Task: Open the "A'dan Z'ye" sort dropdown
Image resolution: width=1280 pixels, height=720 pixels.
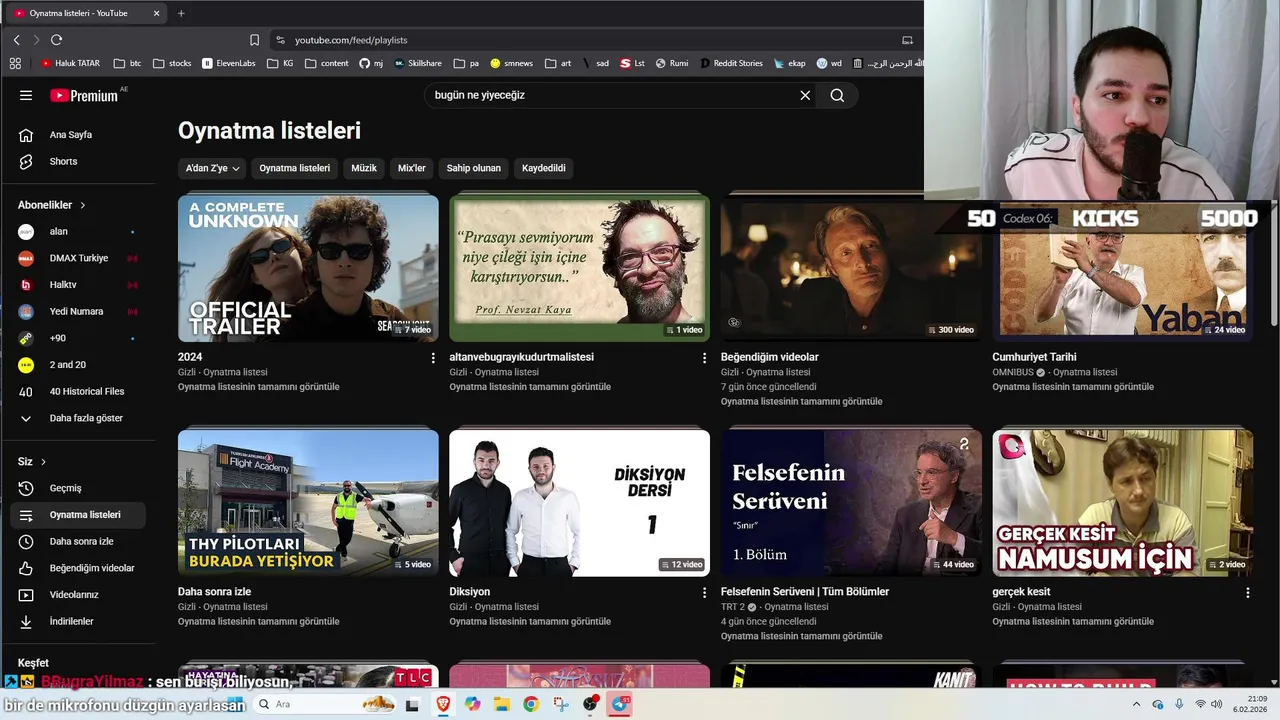Action: coord(213,168)
